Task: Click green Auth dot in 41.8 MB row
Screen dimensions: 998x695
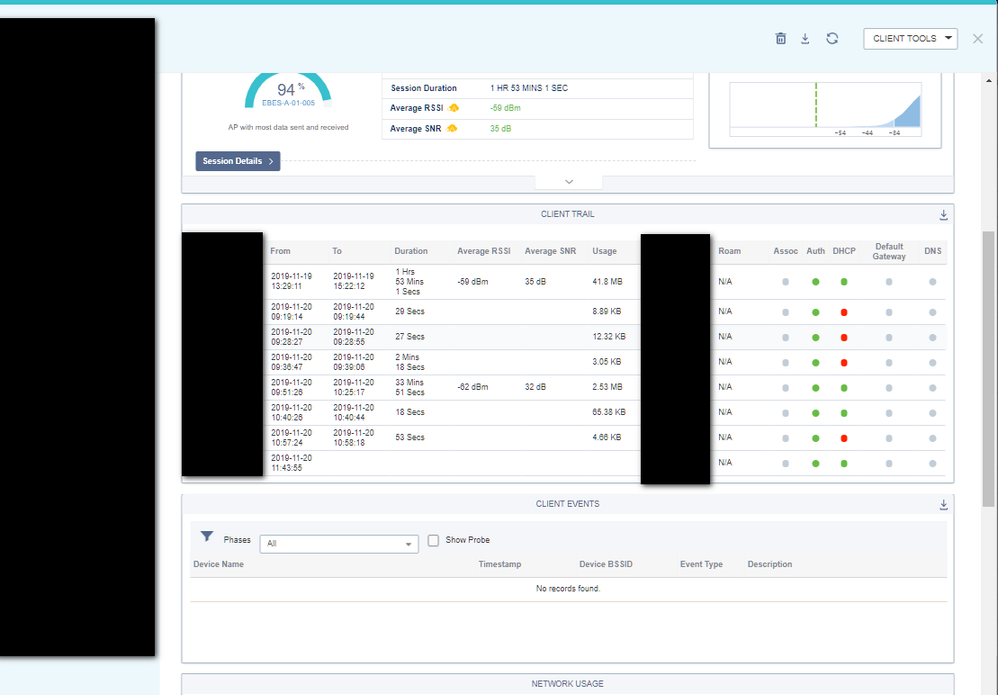Action: pos(815,282)
